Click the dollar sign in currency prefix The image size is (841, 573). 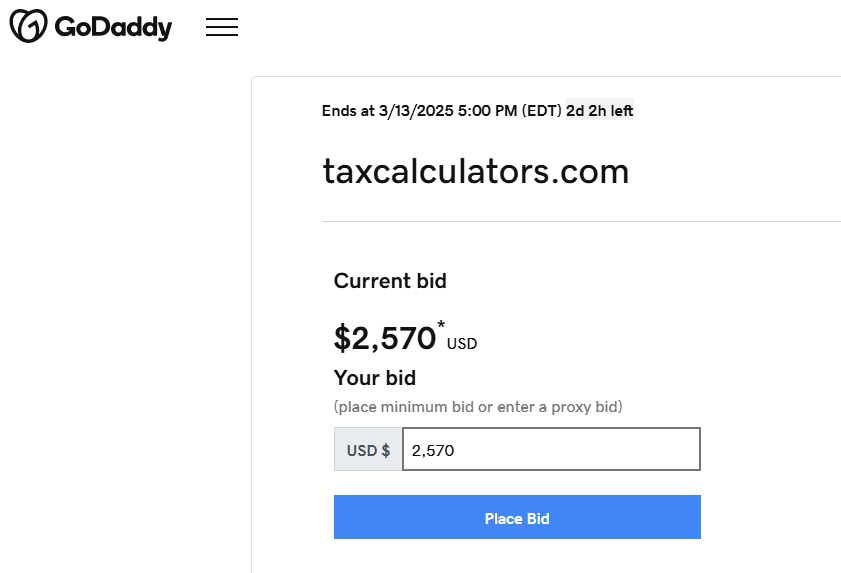pos(386,450)
